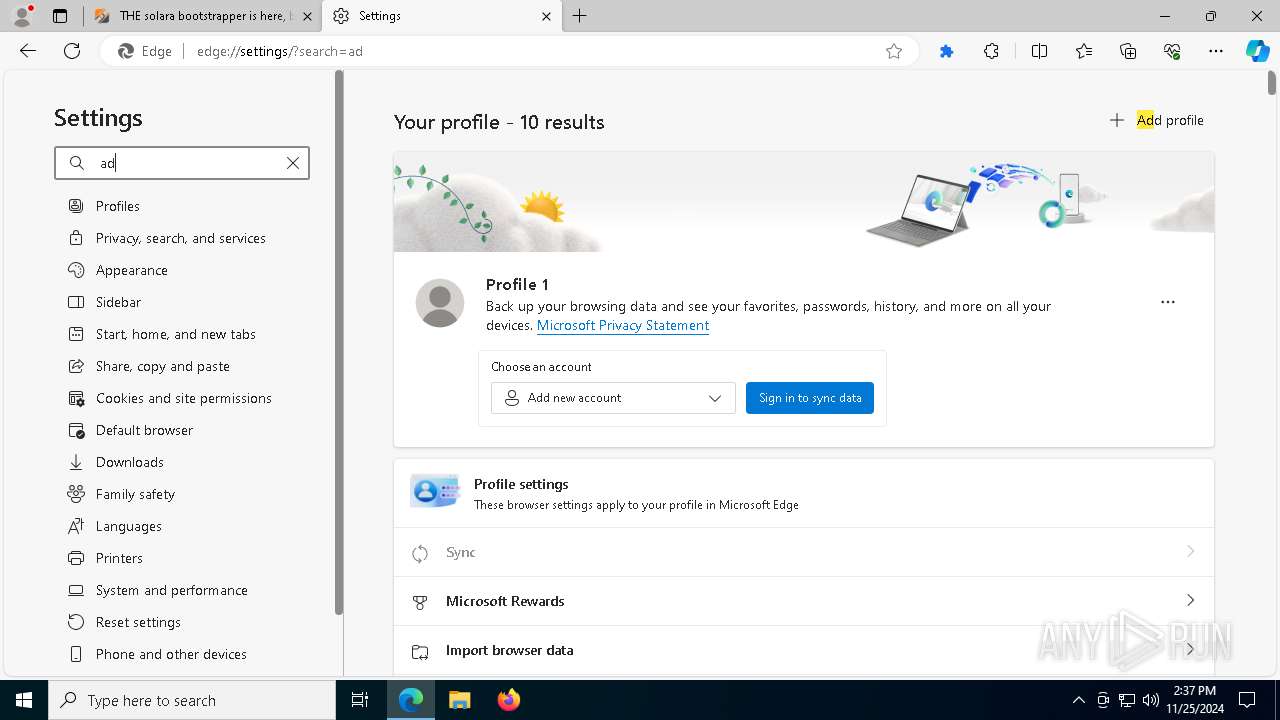Screen dimensions: 1280x720
Task: Refresh the current page
Action: pyautogui.click(x=72, y=51)
